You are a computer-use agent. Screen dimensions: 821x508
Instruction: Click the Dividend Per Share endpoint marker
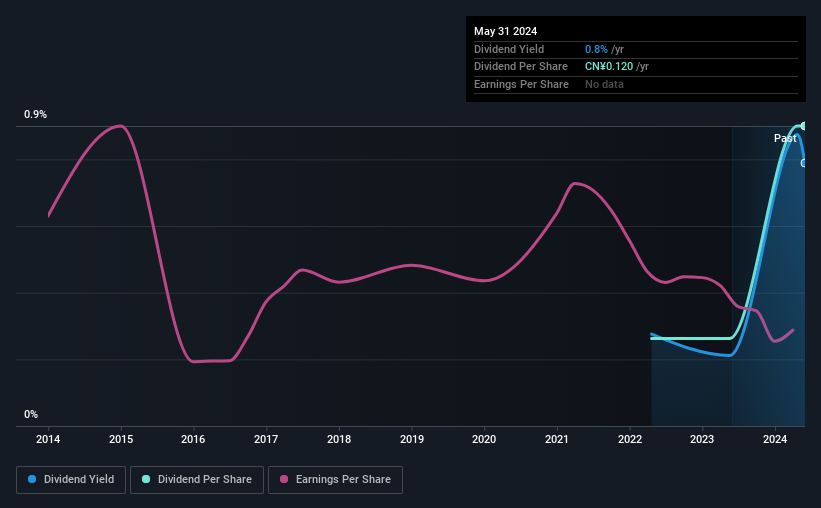pos(803,126)
